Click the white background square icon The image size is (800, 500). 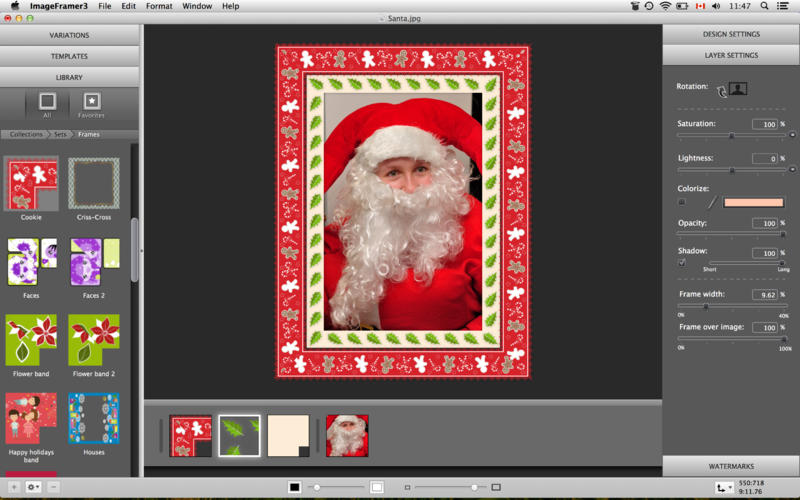tap(376, 487)
